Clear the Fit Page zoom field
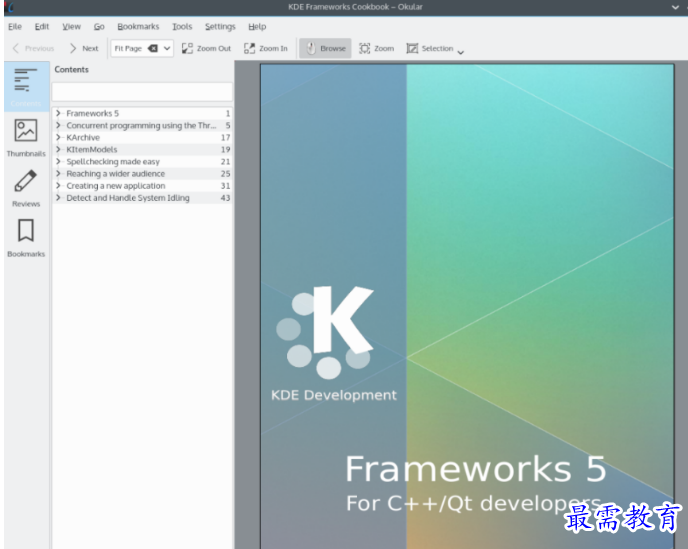Image resolution: width=688 pixels, height=549 pixels. click(x=152, y=48)
